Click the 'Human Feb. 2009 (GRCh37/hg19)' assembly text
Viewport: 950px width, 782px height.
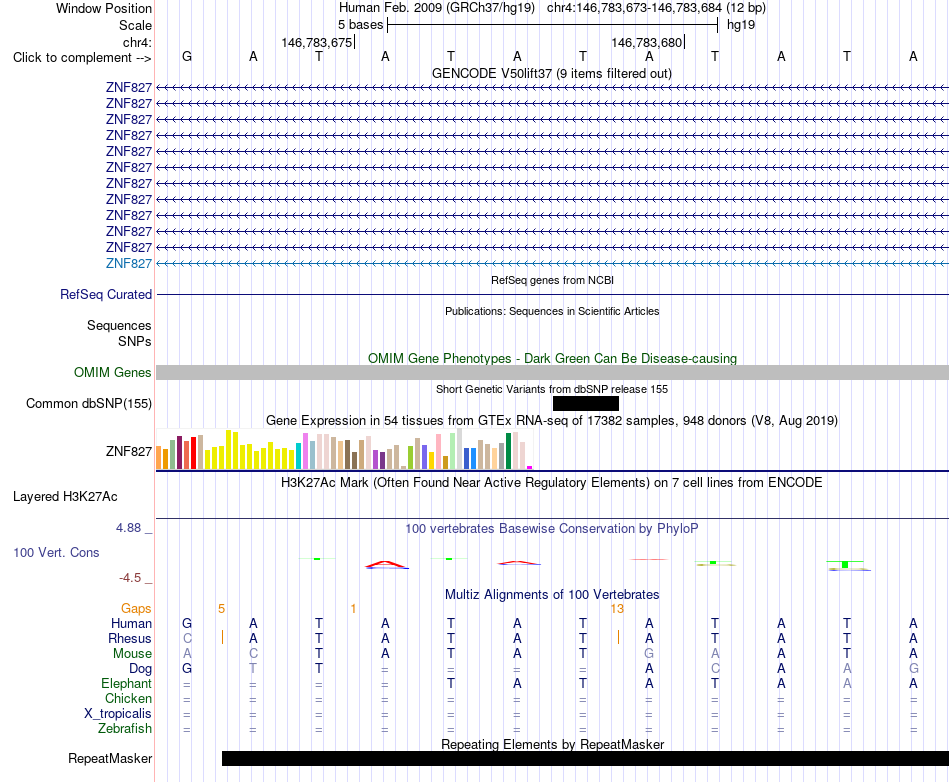(437, 8)
